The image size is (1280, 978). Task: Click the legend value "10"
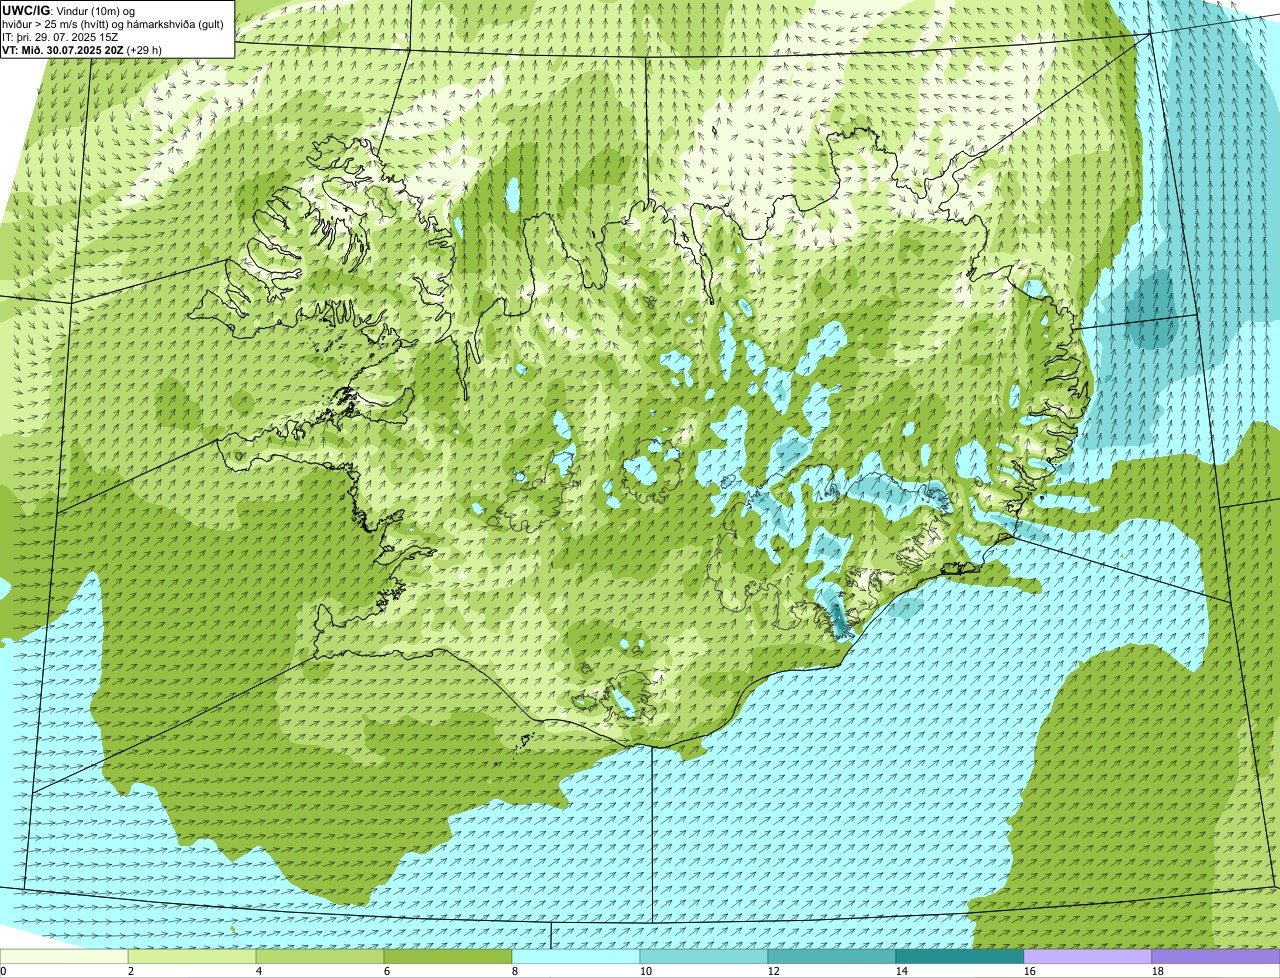(645, 971)
